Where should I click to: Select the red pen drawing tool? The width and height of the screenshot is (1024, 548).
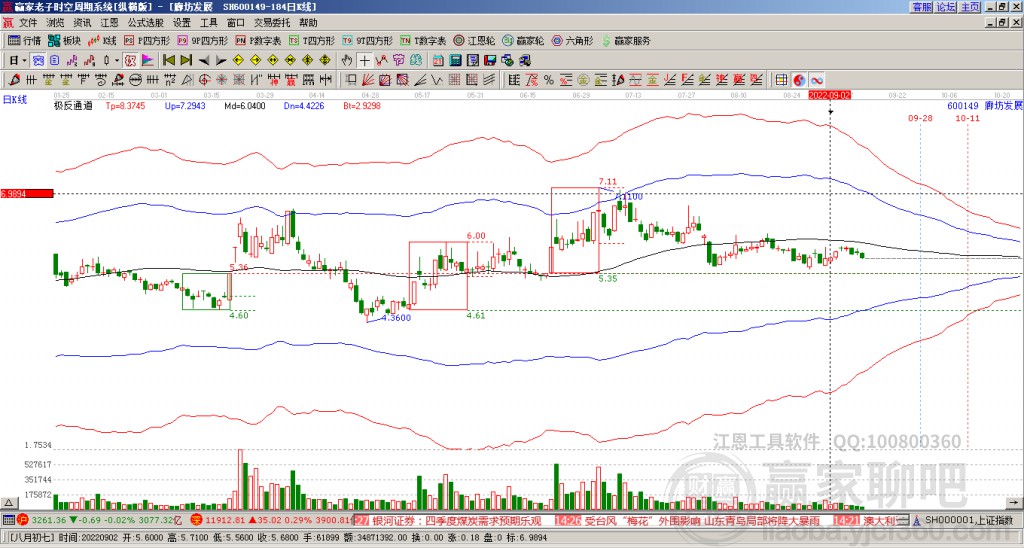coord(14,80)
